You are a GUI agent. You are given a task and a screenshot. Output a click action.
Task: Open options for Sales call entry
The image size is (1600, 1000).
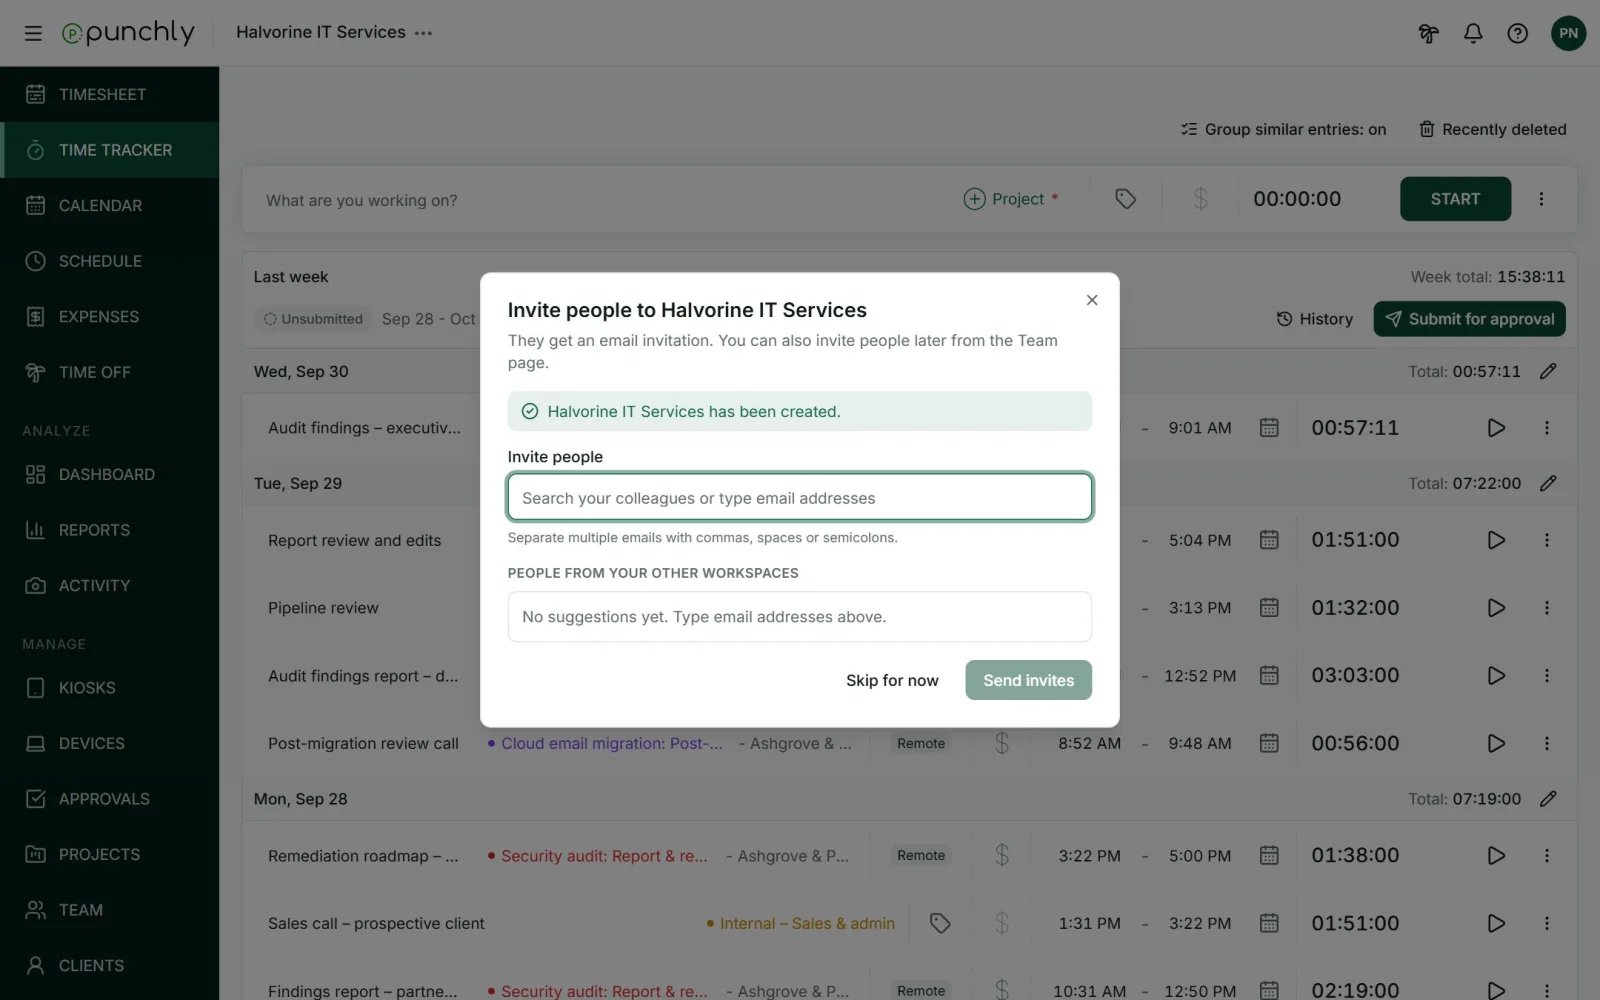pos(1547,923)
